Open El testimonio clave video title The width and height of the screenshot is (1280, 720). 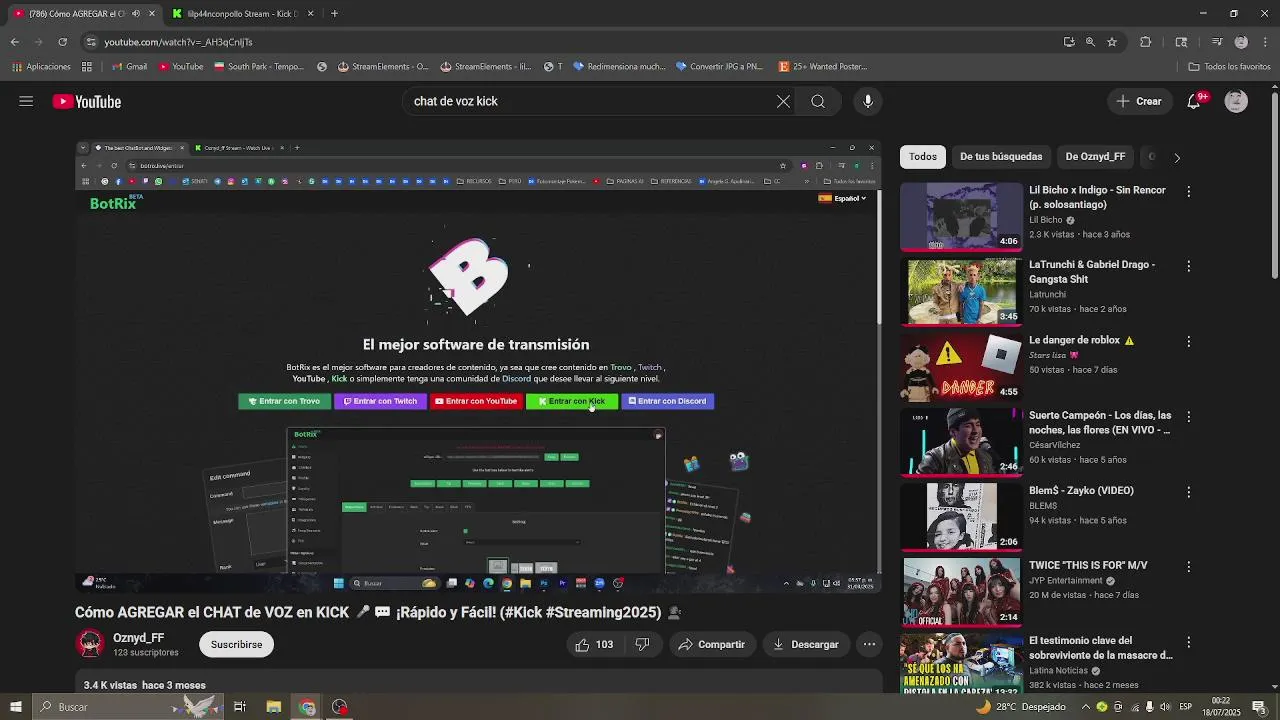(x=1100, y=648)
